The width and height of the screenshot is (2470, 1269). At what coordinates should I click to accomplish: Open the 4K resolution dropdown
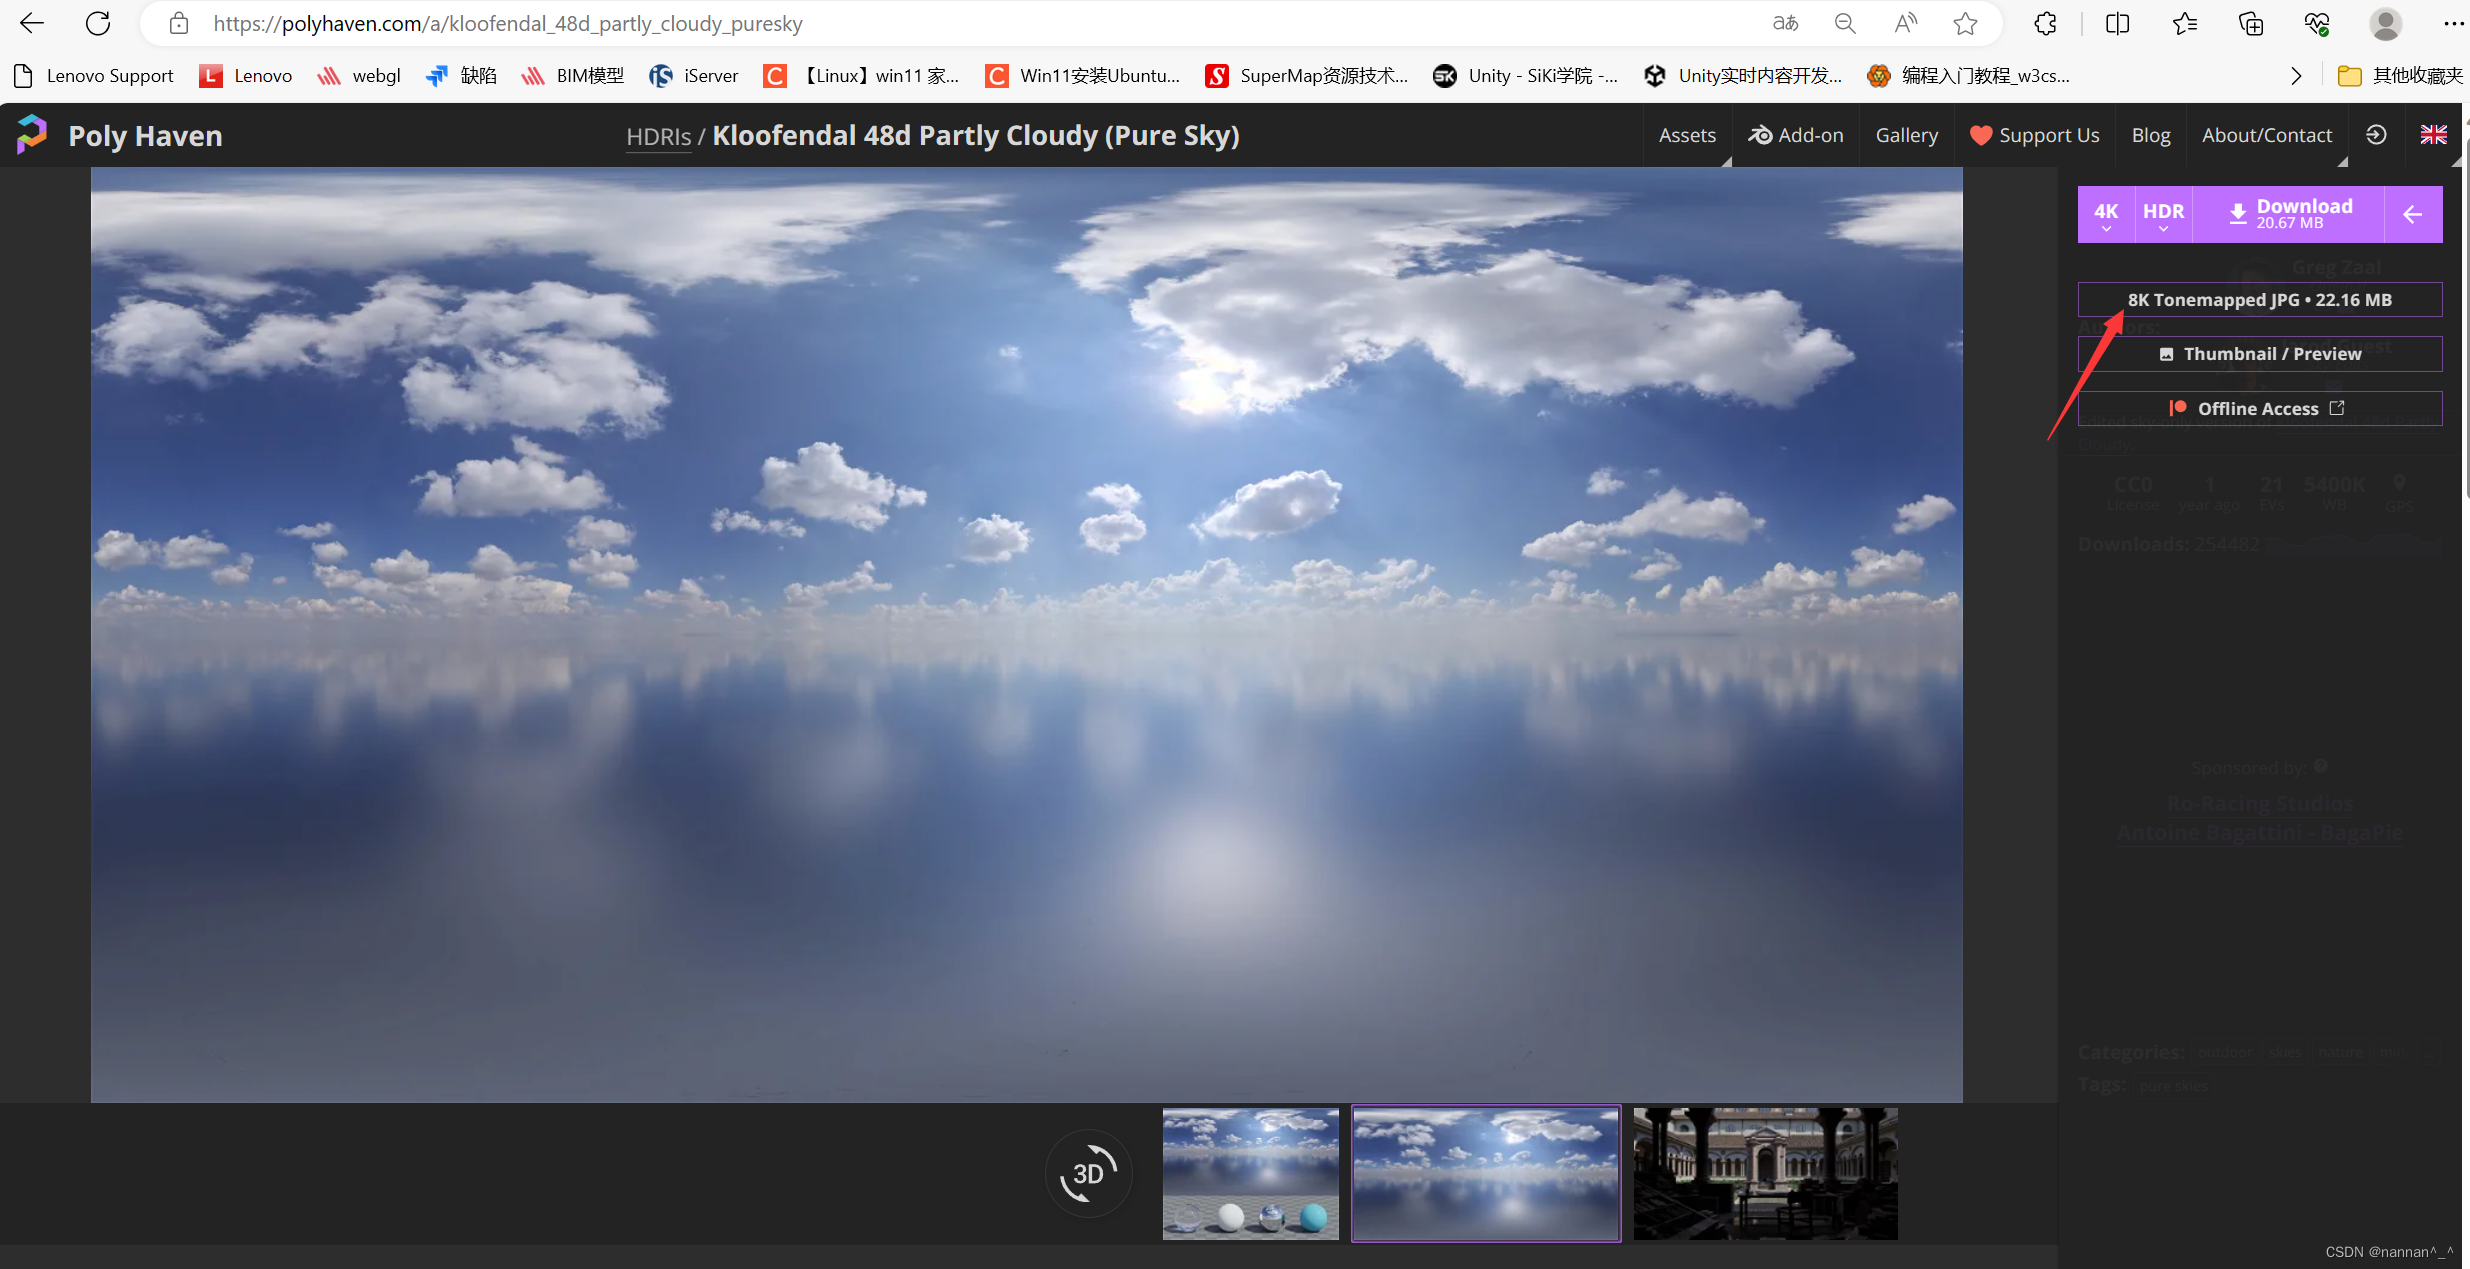[x=2106, y=214]
